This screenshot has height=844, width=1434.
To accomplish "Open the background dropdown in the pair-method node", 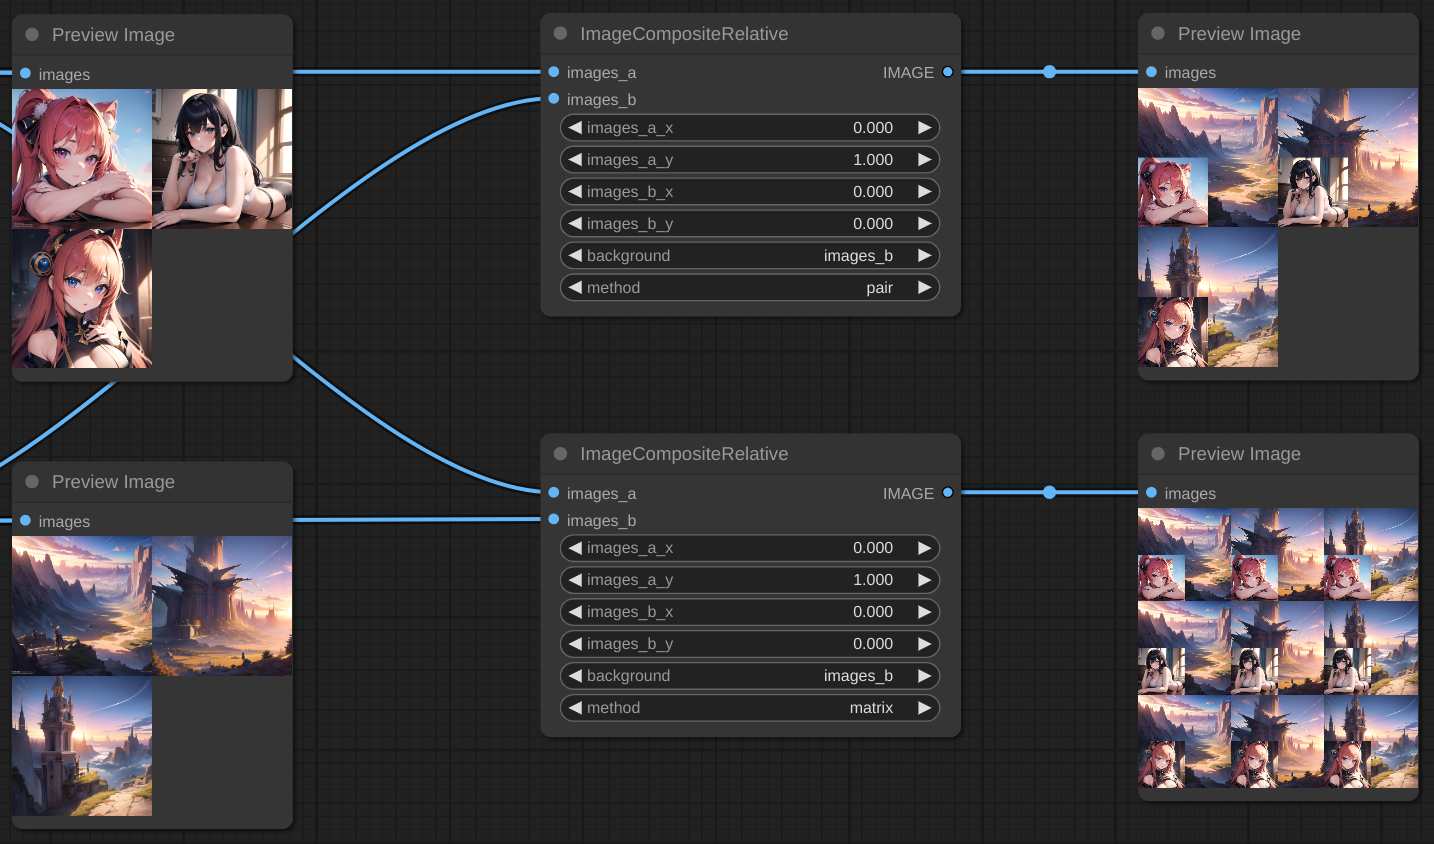I will click(x=749, y=256).
